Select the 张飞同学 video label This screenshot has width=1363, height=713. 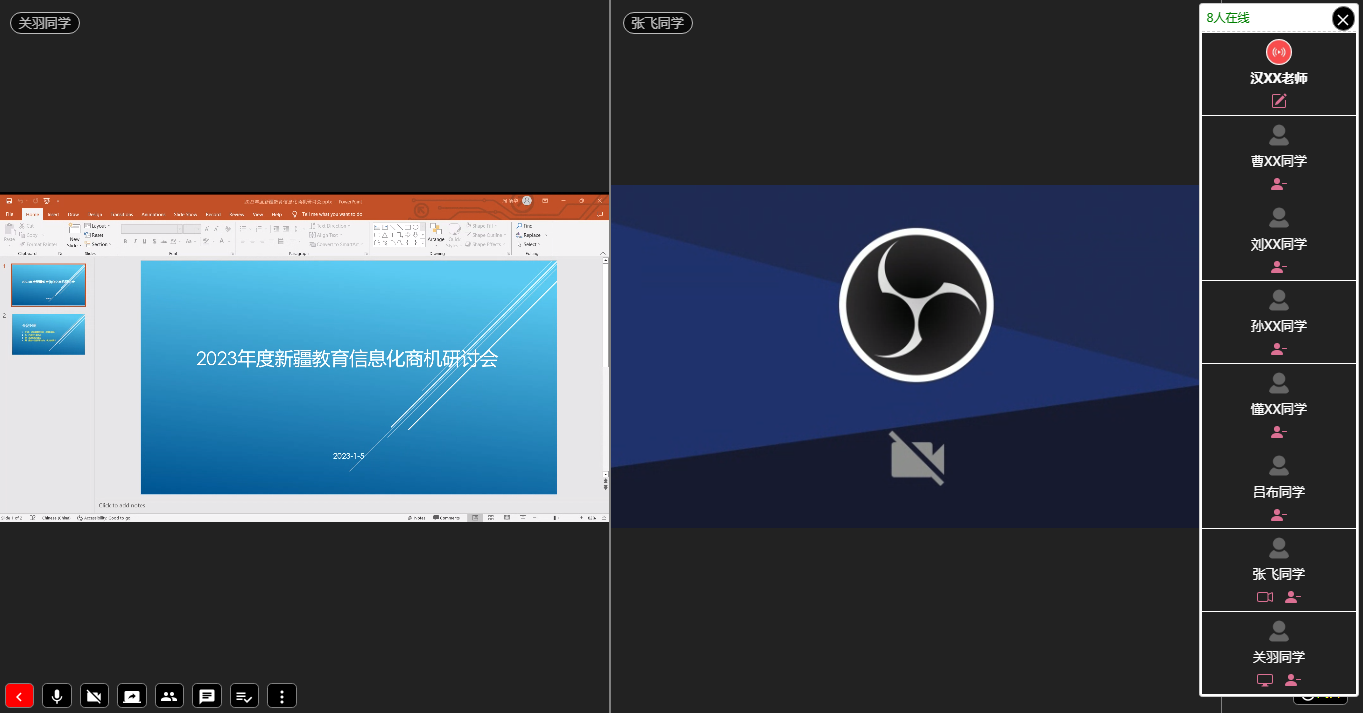657,23
